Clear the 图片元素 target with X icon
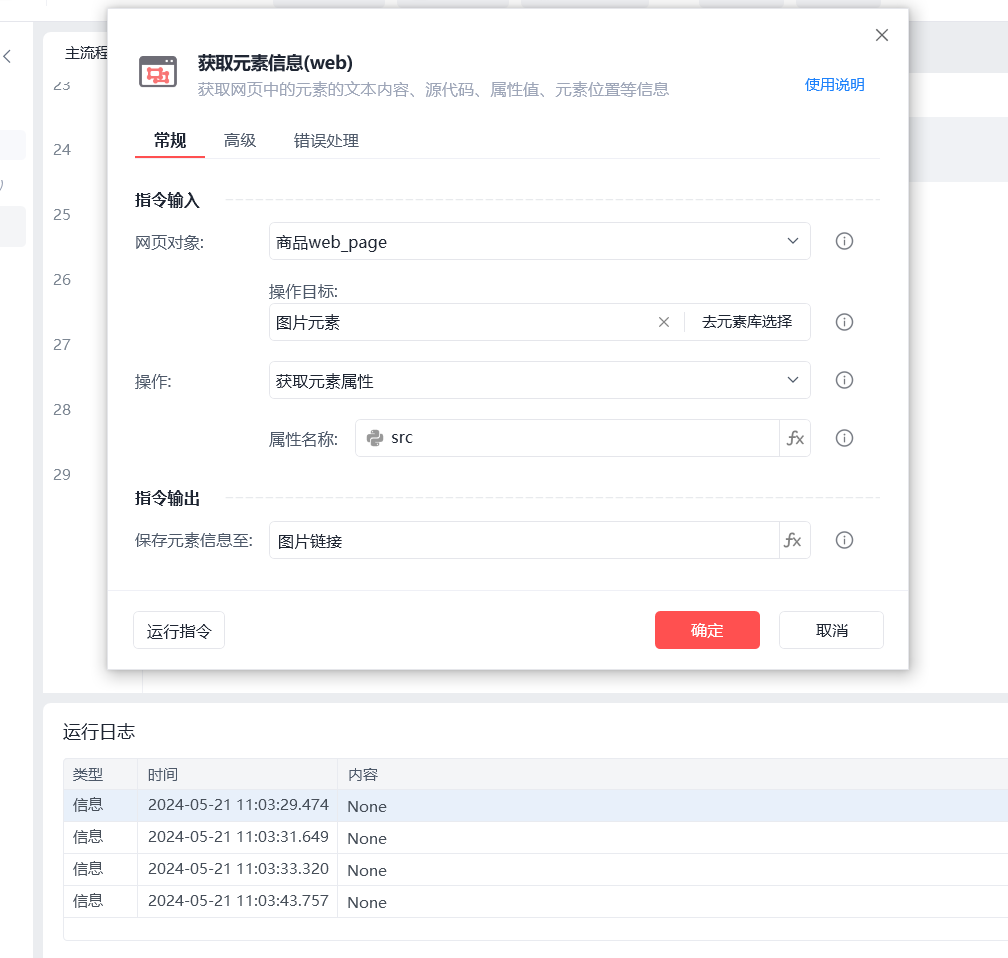1008x958 pixels. (x=663, y=322)
